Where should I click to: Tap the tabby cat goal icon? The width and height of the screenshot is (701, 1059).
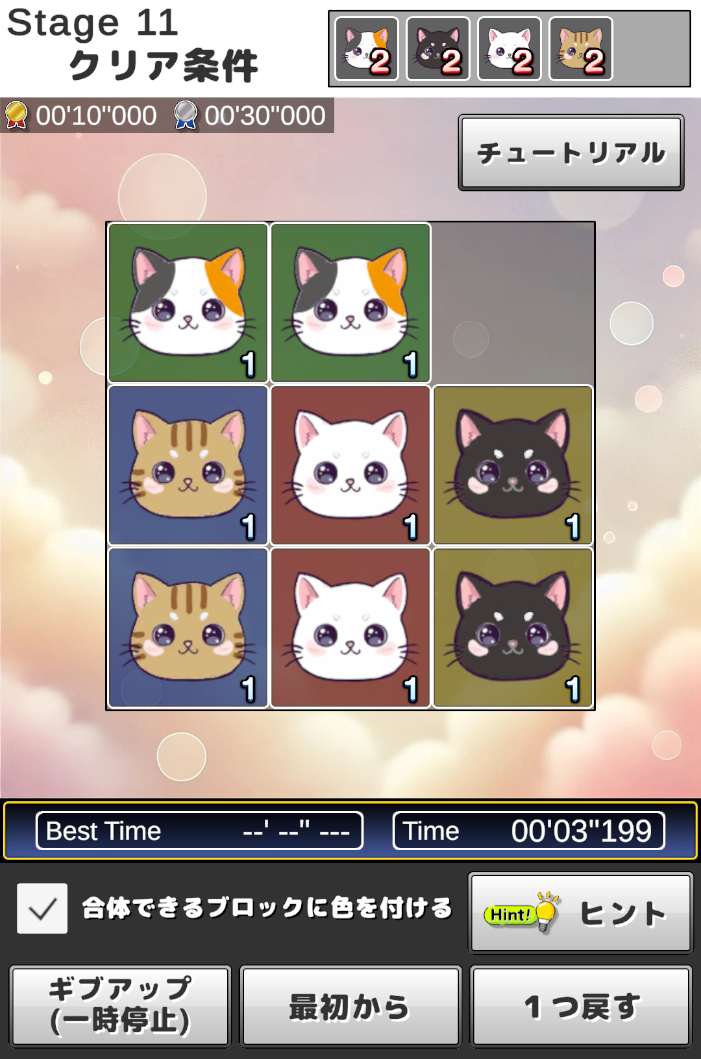pyautogui.click(x=581, y=49)
